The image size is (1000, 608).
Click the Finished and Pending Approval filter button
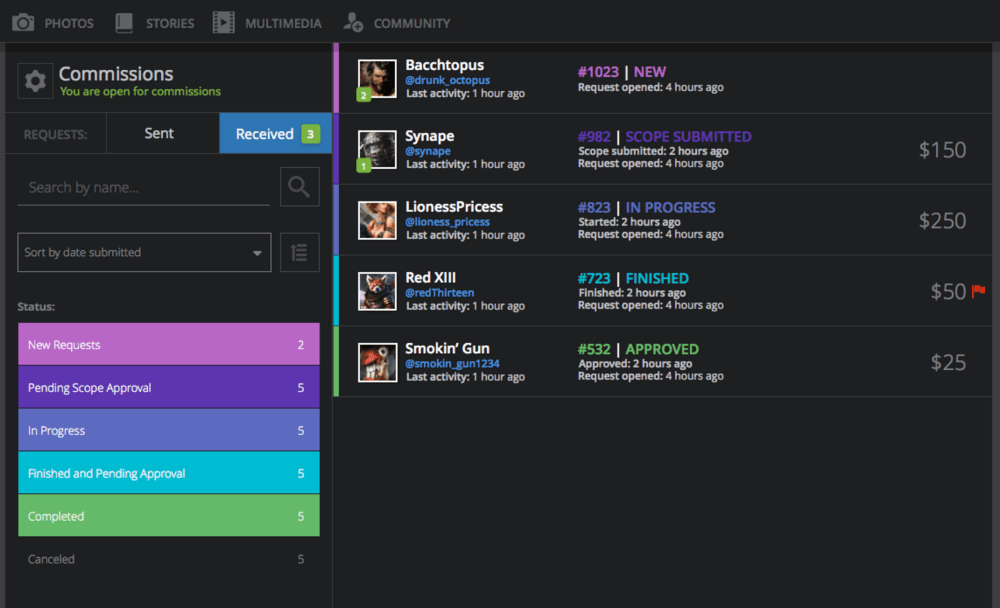pyautogui.click(x=168, y=473)
